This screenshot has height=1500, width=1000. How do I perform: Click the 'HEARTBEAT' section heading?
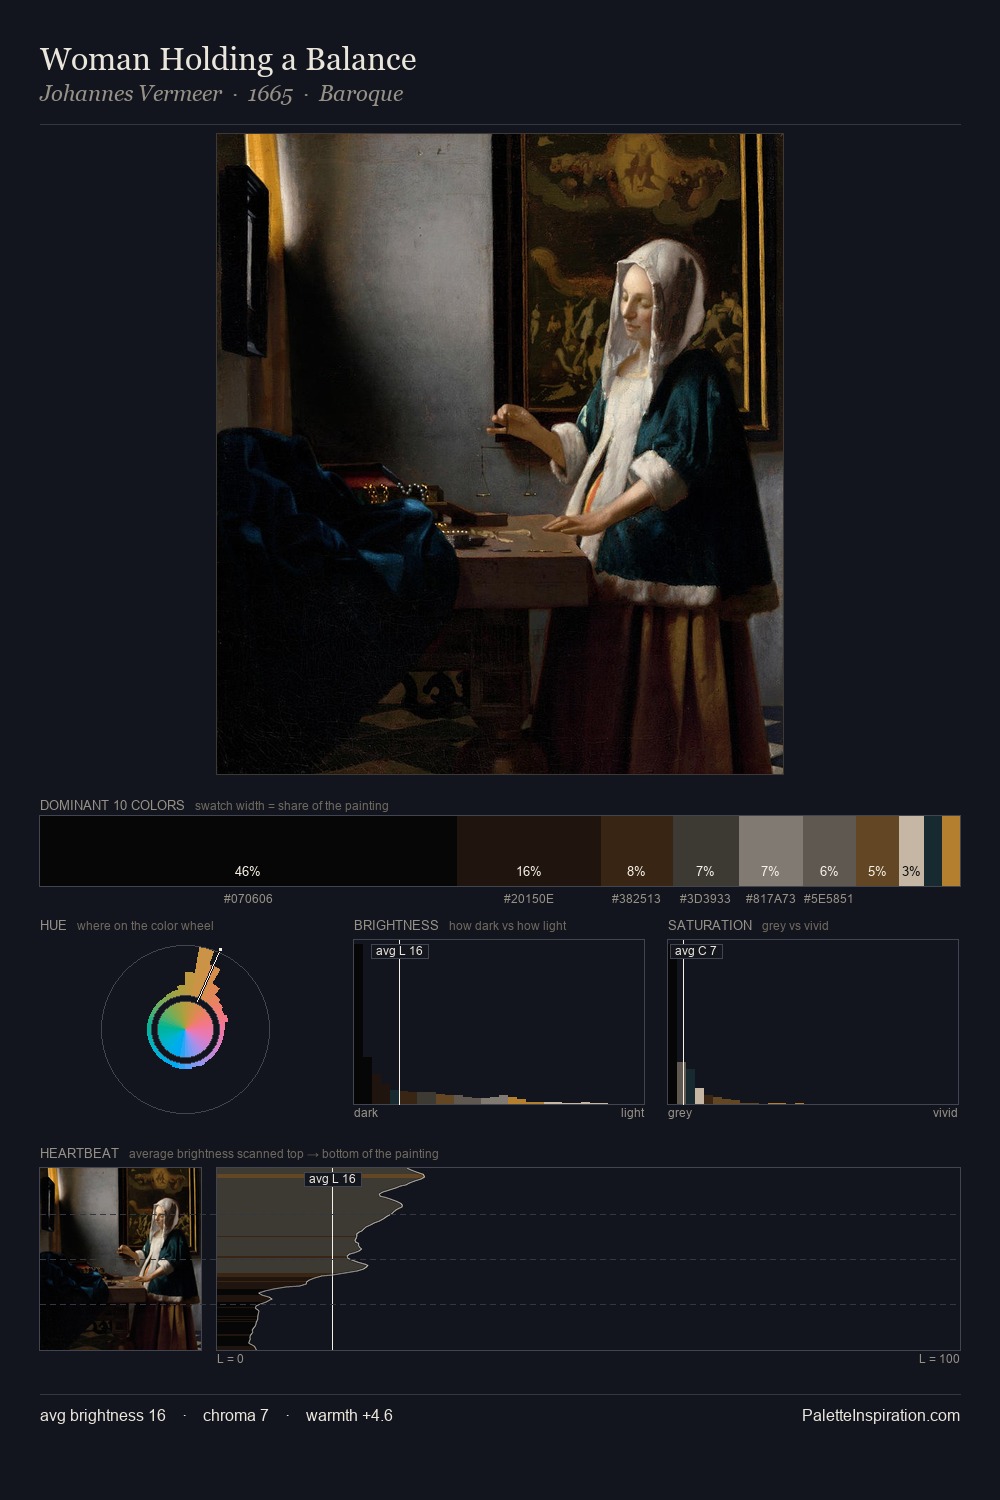(x=79, y=1153)
